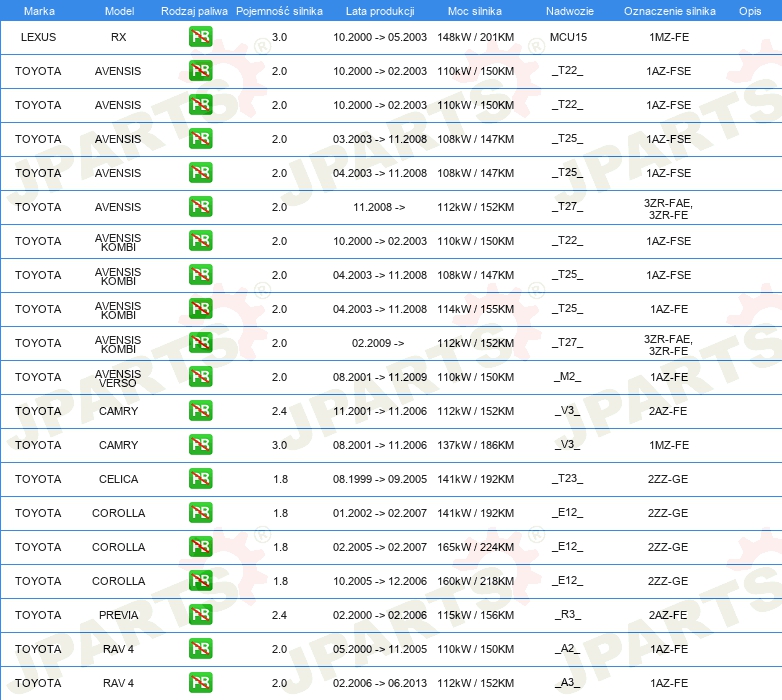Click fuel icon for AVENSIS KOMBI 02.2009 row
The height and width of the screenshot is (700, 782).
200,343
